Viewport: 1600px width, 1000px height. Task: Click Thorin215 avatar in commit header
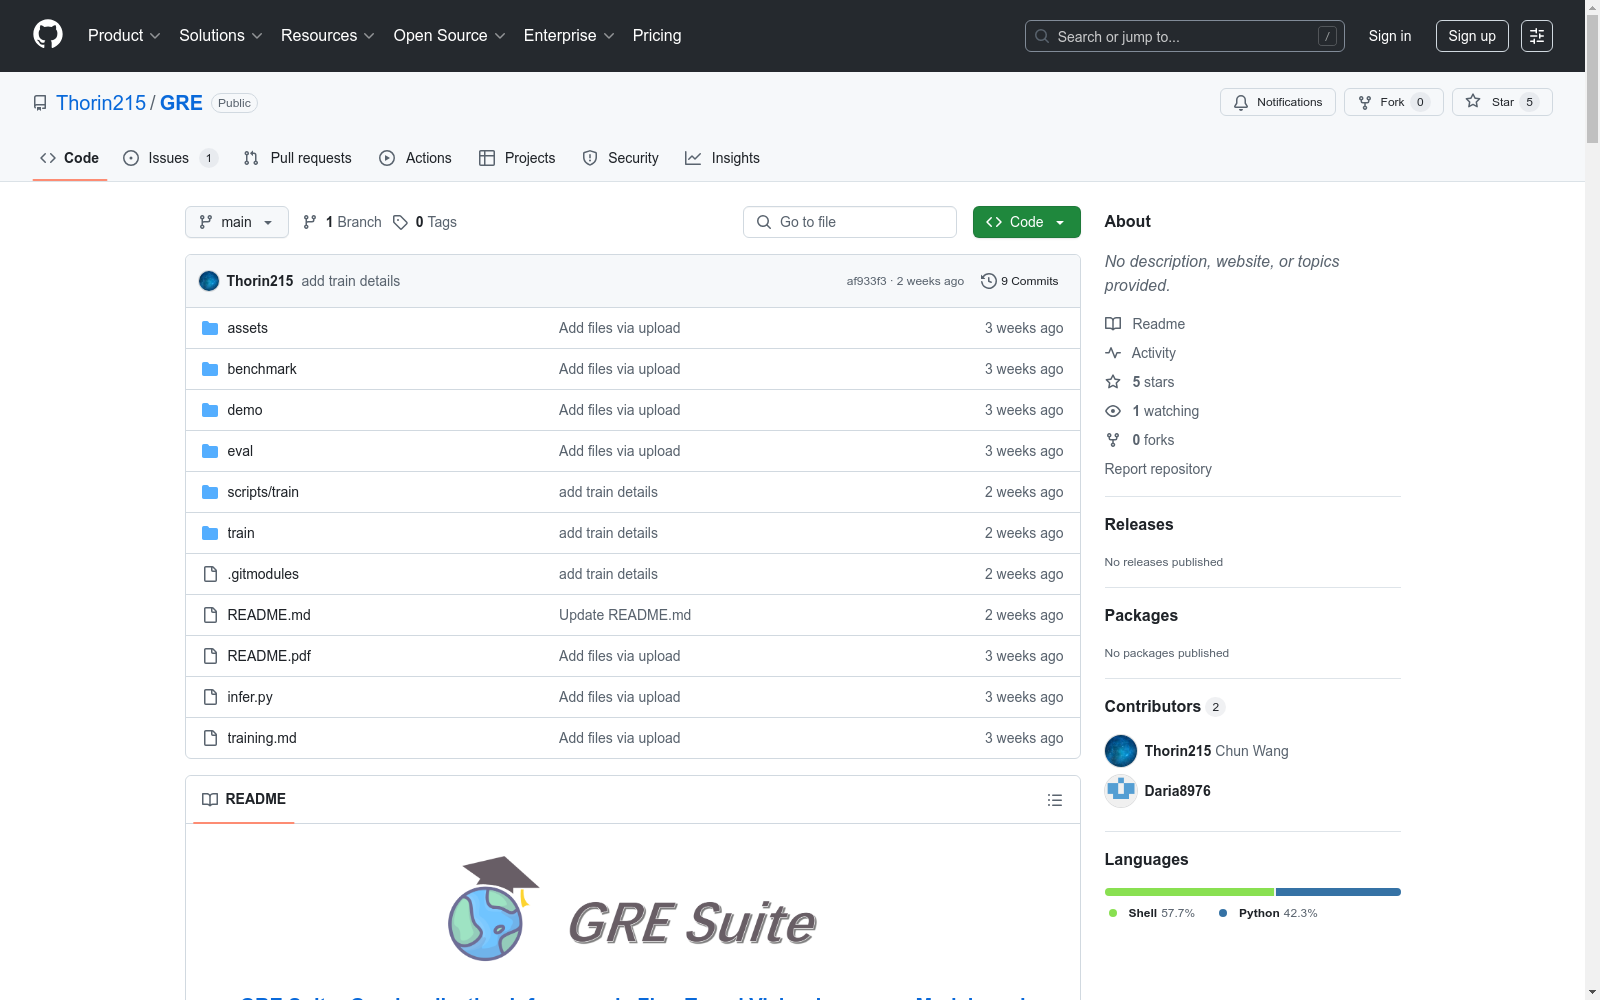(x=209, y=281)
